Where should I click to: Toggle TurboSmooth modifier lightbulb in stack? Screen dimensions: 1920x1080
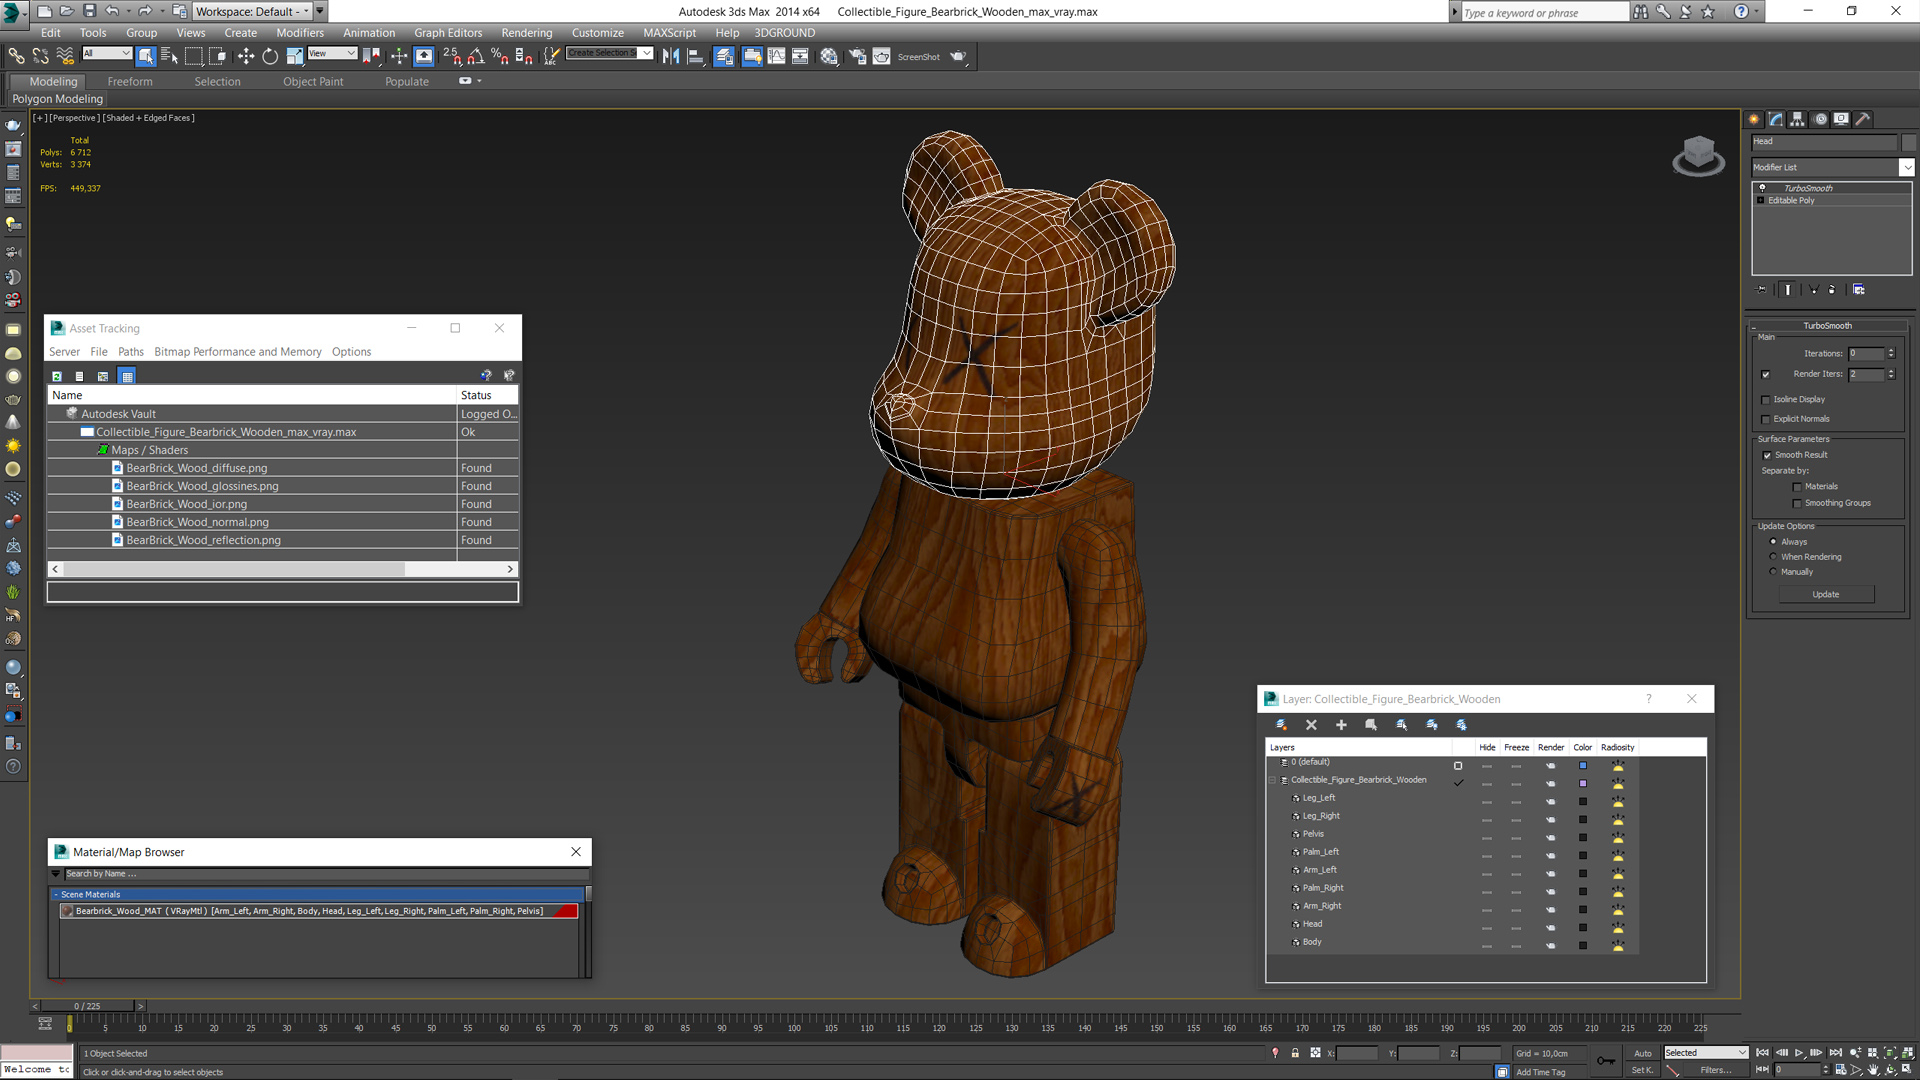click(x=1762, y=188)
